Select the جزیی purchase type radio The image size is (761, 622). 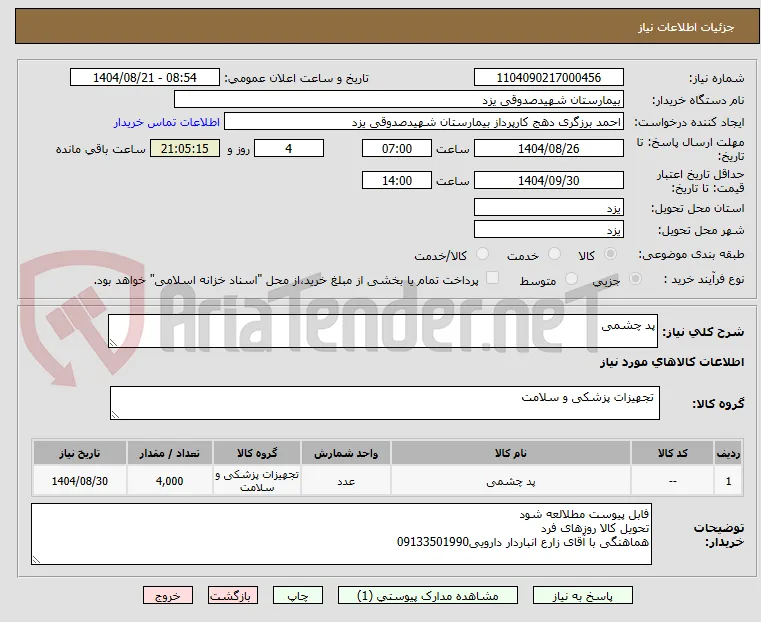point(635,279)
